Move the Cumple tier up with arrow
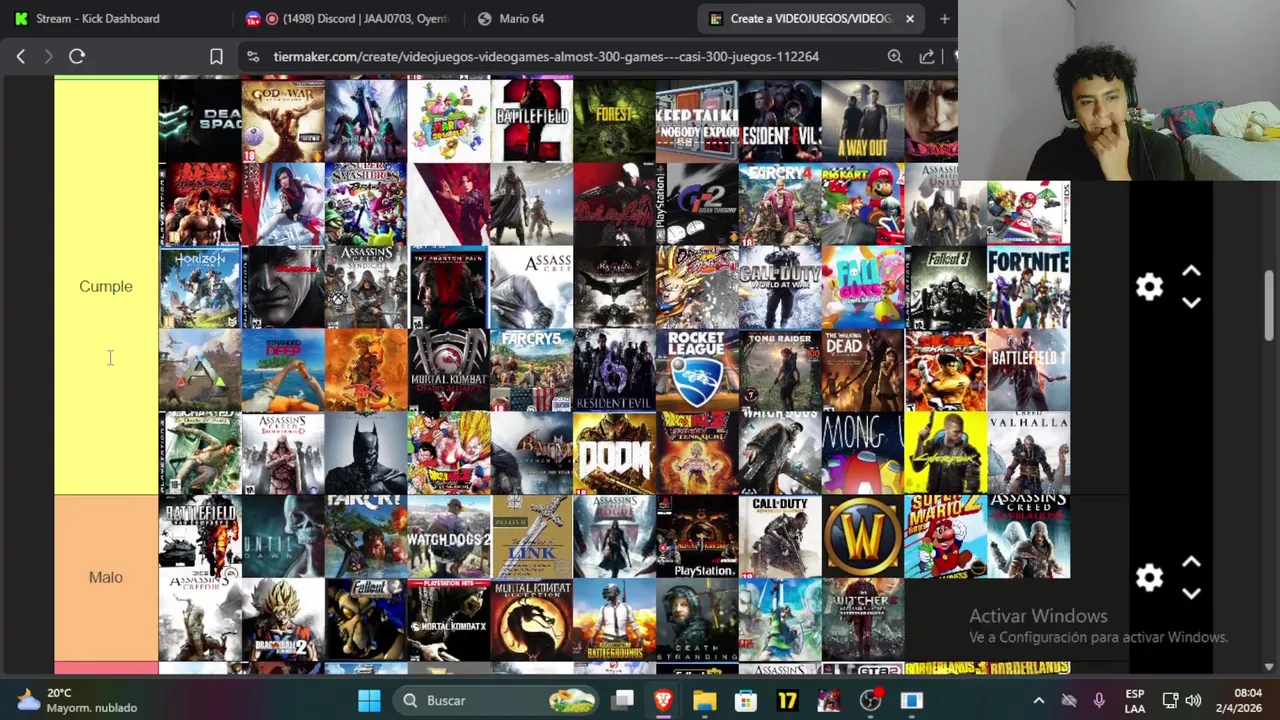This screenshot has width=1280, height=720. [x=1191, y=271]
